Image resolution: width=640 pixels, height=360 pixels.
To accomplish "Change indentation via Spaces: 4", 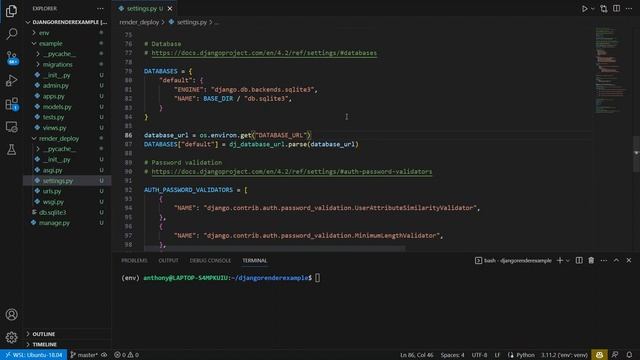I will [x=452, y=355].
